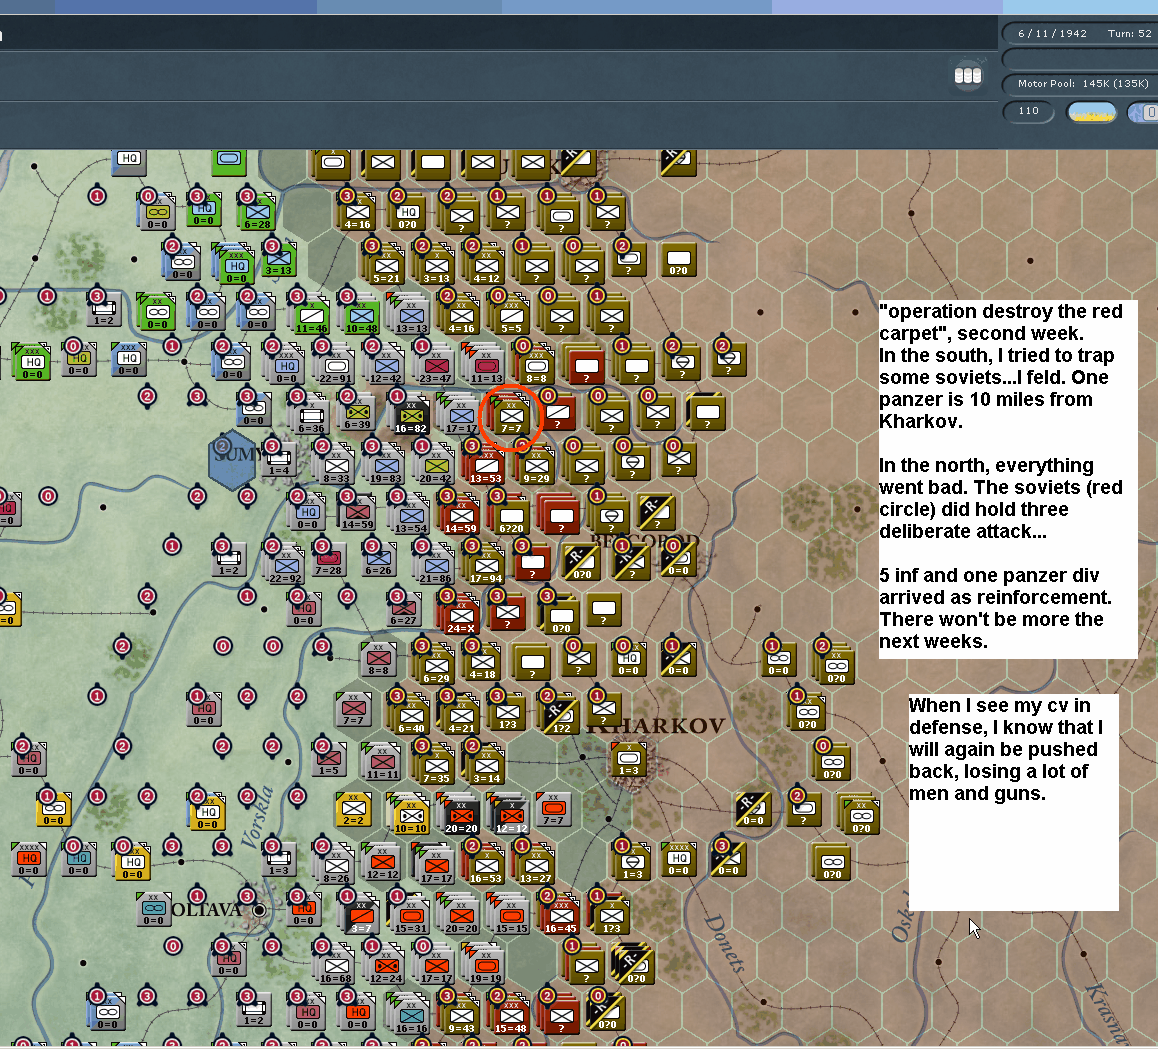Select the 16=53 Soviet unit counter
The width and height of the screenshot is (1158, 1049).
485,868
